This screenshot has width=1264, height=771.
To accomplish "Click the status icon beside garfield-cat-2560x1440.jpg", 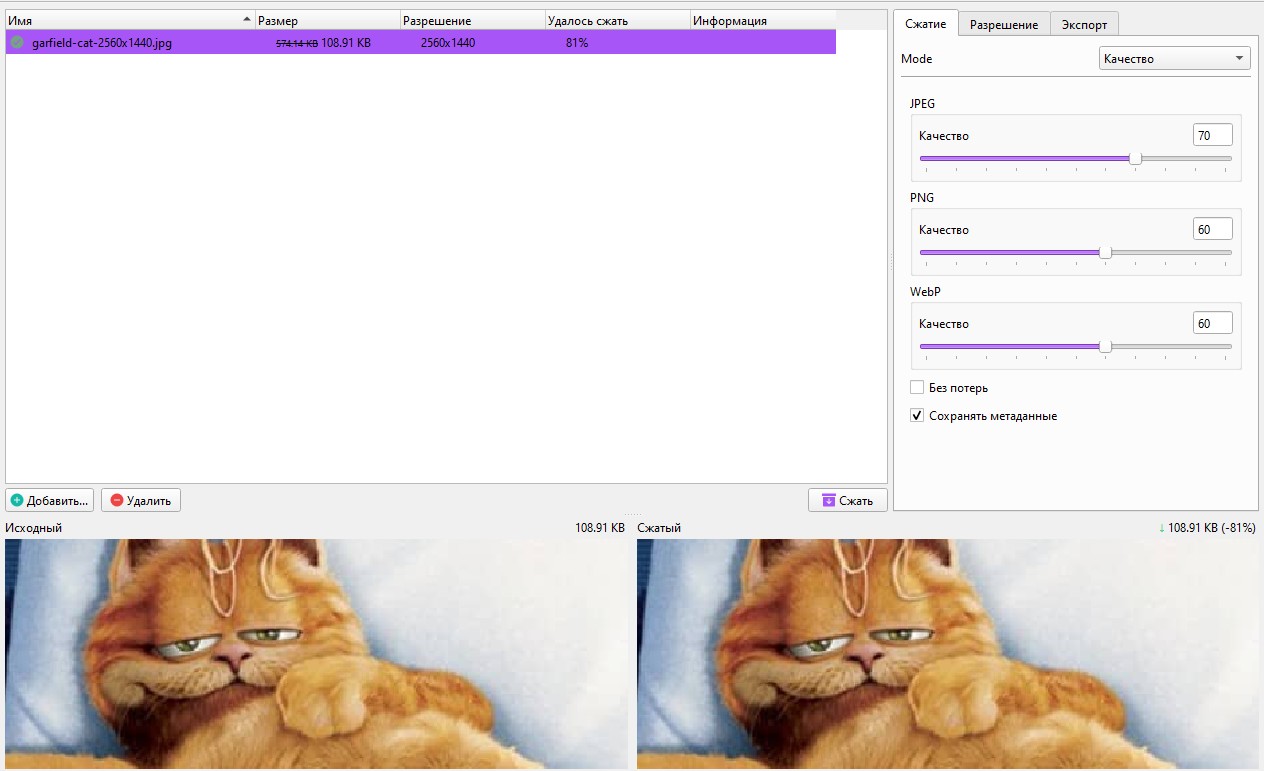I will [17, 42].
